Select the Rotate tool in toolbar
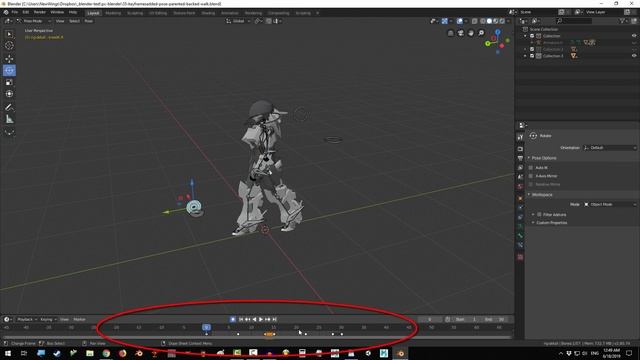 [9, 71]
